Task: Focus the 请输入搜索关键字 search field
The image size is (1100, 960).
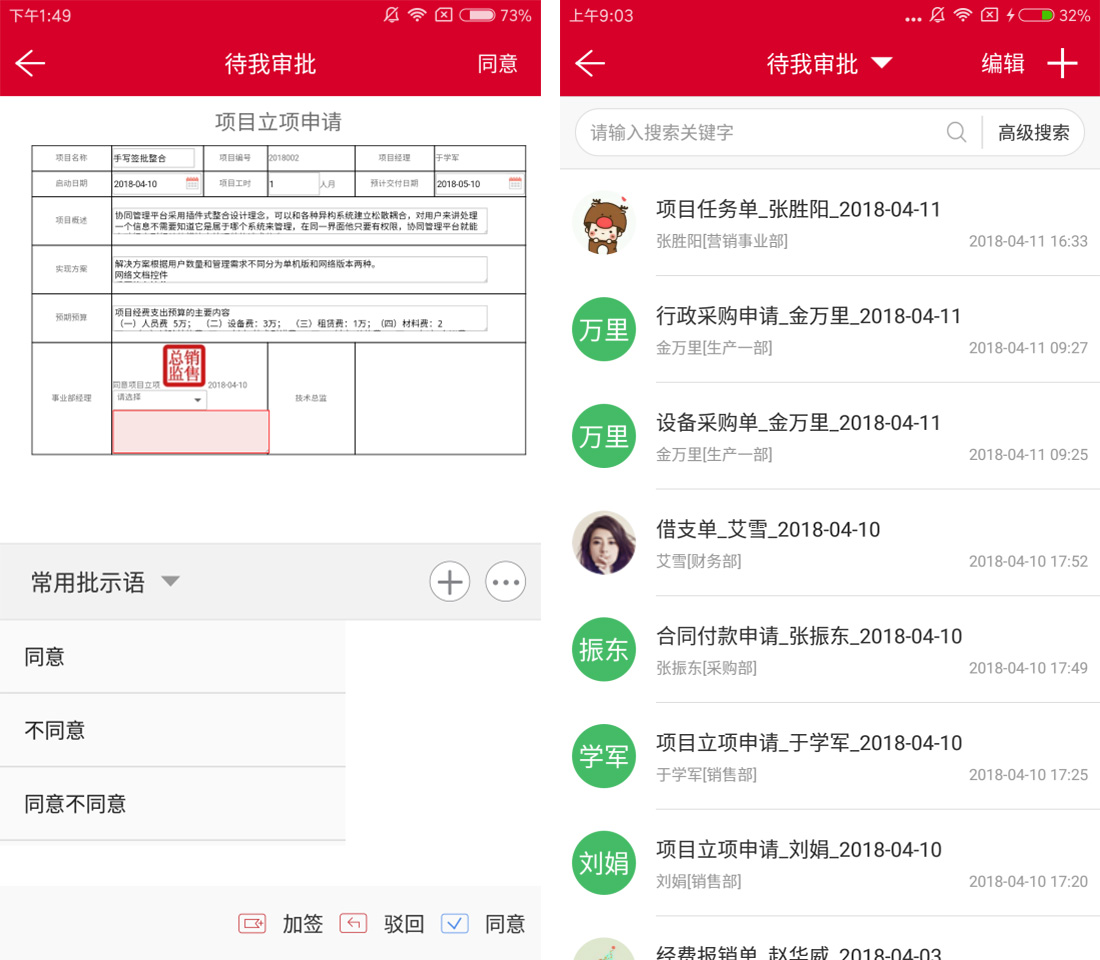Action: click(x=760, y=132)
